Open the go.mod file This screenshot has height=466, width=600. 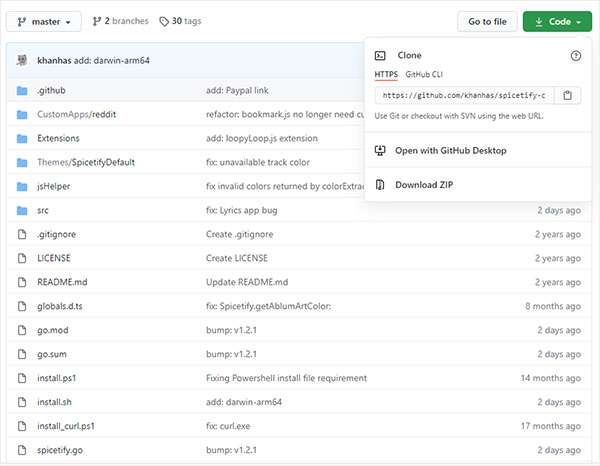53,330
